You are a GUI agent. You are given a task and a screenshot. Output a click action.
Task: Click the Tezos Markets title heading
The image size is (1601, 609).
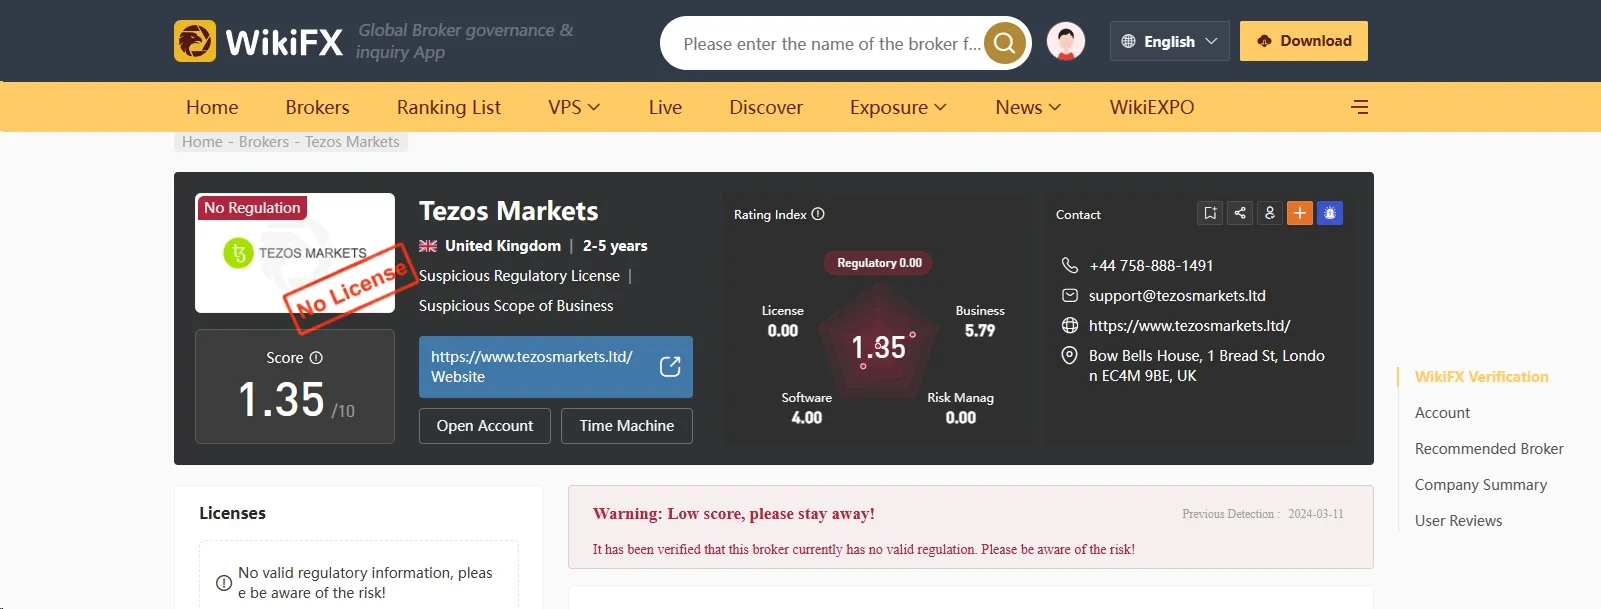pyautogui.click(x=508, y=211)
